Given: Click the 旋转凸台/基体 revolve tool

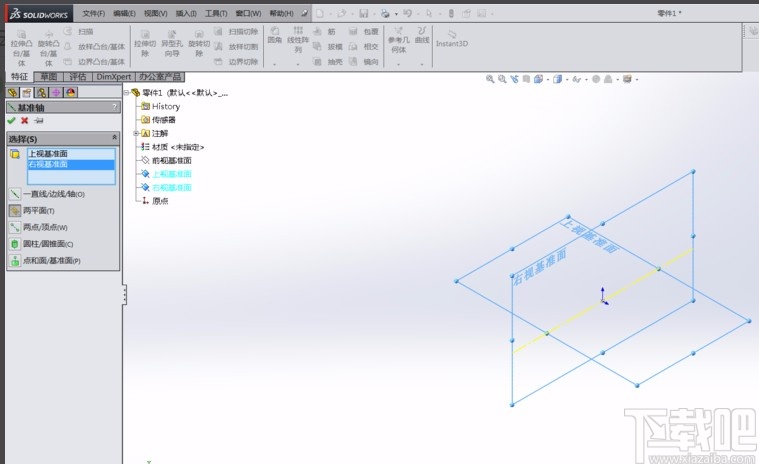Looking at the screenshot, I should [47, 47].
